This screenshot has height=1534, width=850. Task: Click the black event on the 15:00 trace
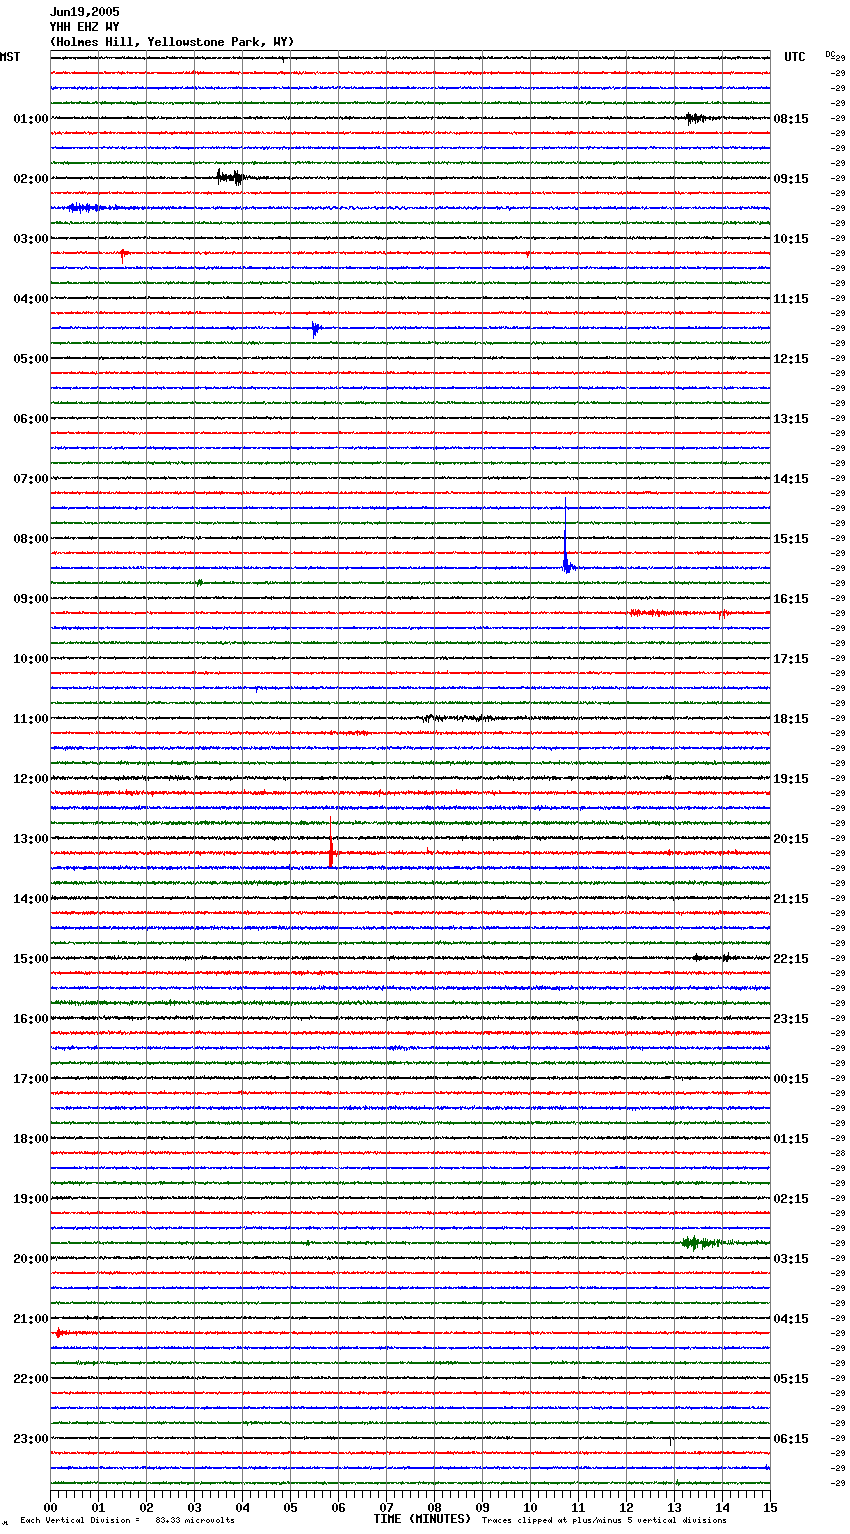point(713,958)
